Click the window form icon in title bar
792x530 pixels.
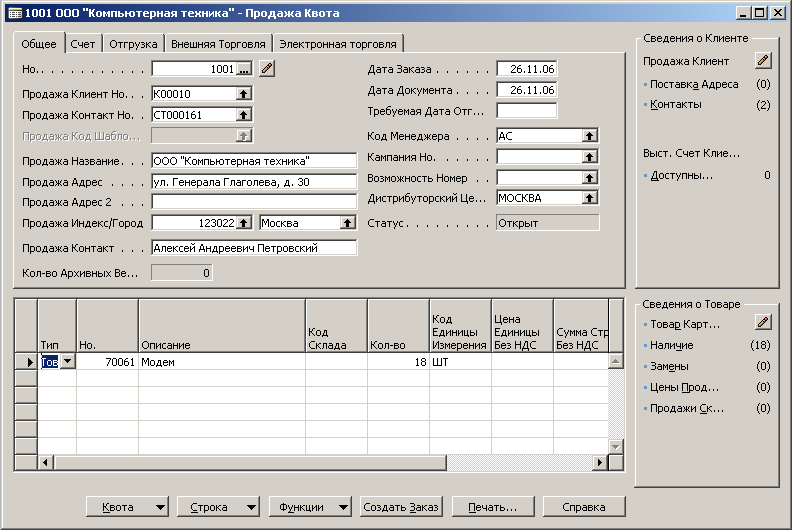[x=15, y=13]
